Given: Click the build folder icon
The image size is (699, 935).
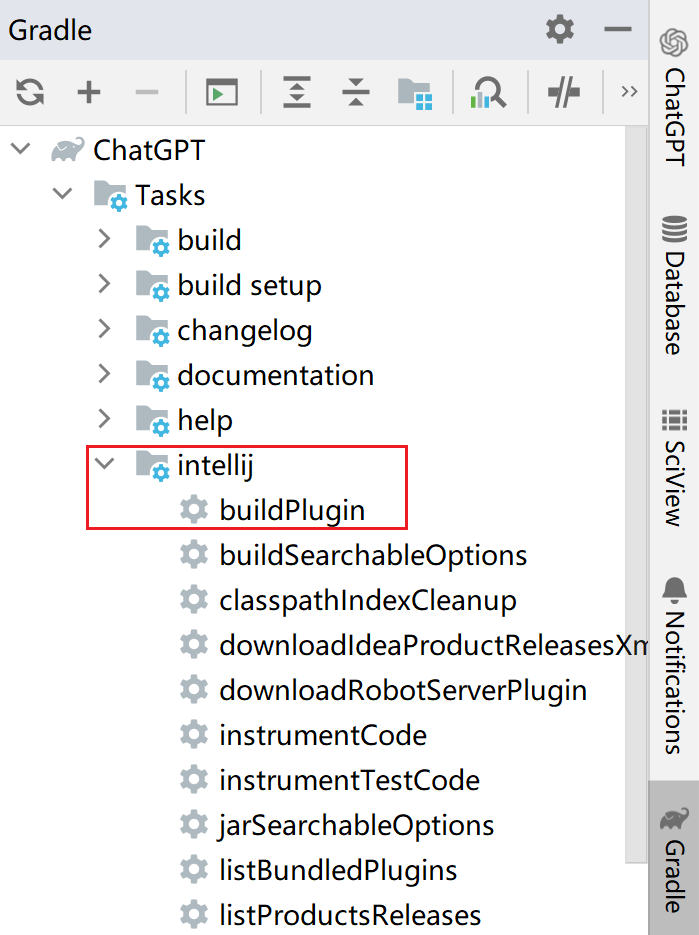Looking at the screenshot, I should pyautogui.click(x=152, y=241).
